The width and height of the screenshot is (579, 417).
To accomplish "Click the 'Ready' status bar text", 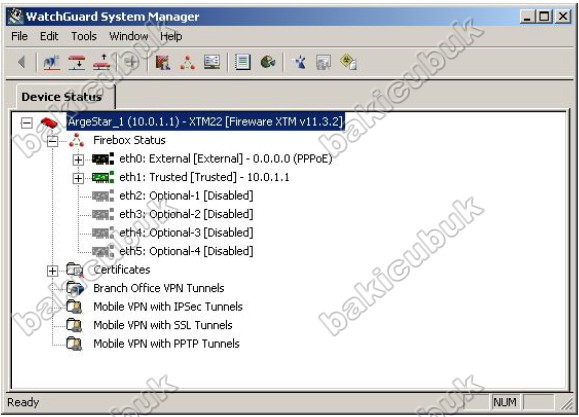I will click(23, 402).
